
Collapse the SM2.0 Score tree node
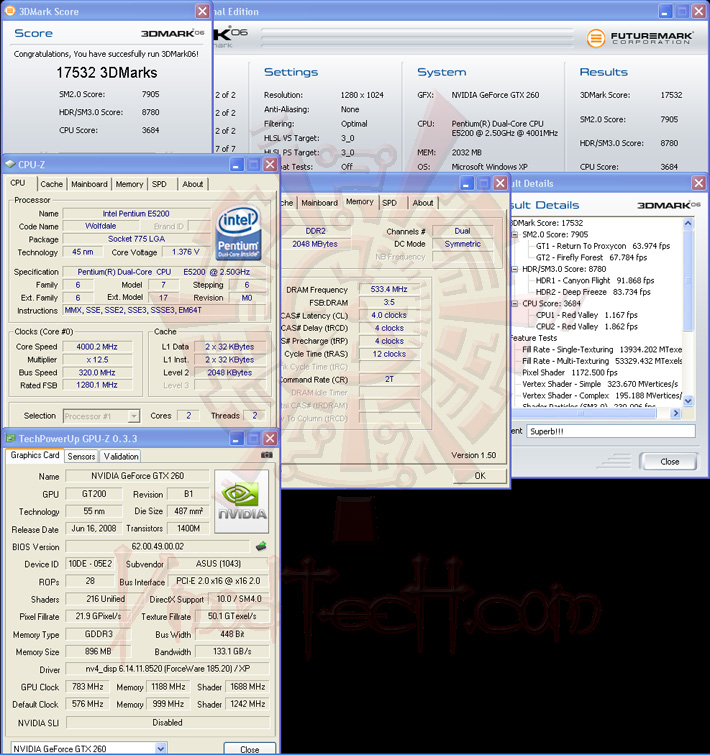[515, 234]
